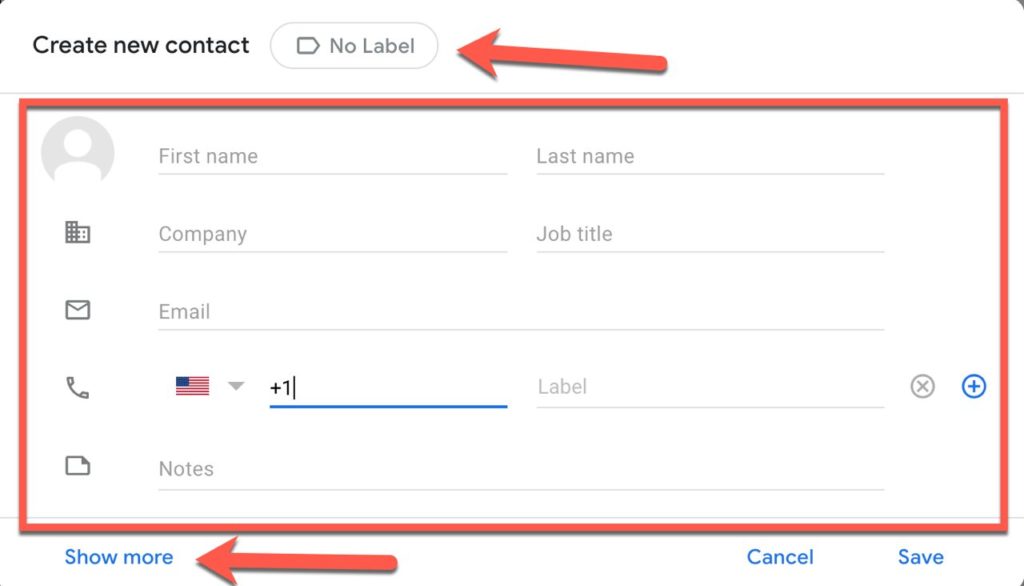The height and width of the screenshot is (586, 1024).
Task: Click into the Job title field
Action: 709,235
